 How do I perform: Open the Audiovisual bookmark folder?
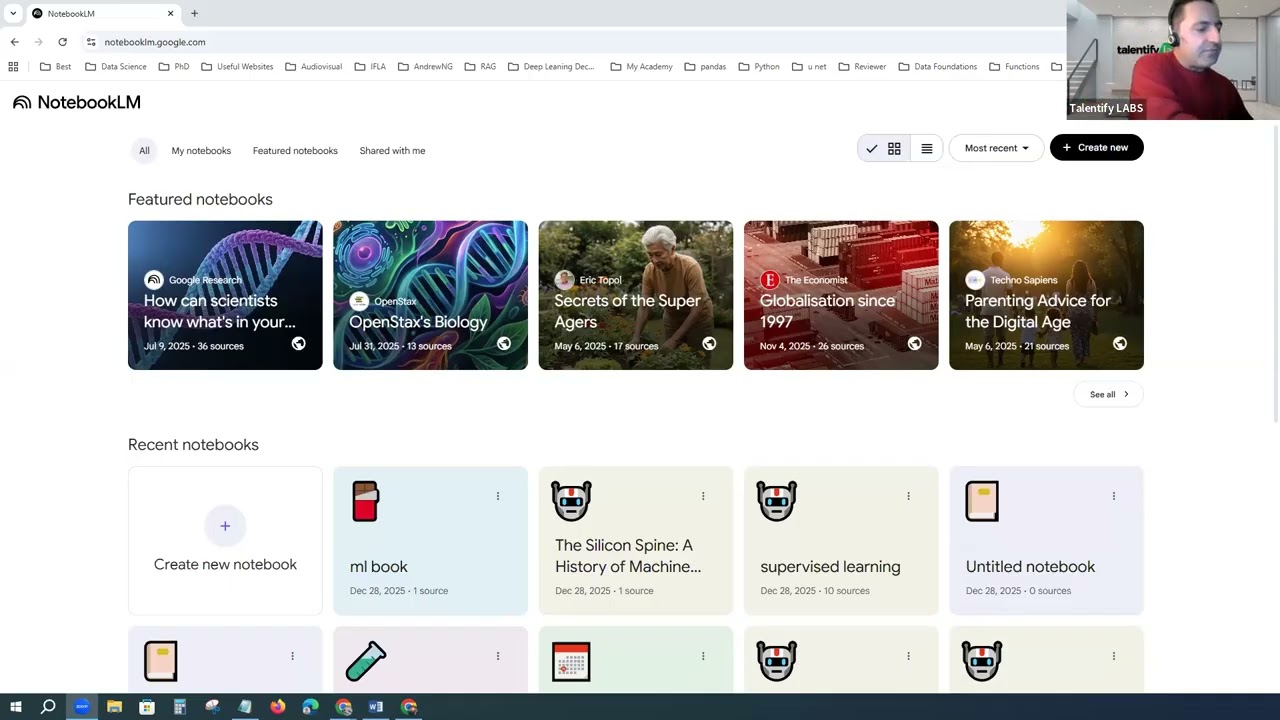pos(313,67)
